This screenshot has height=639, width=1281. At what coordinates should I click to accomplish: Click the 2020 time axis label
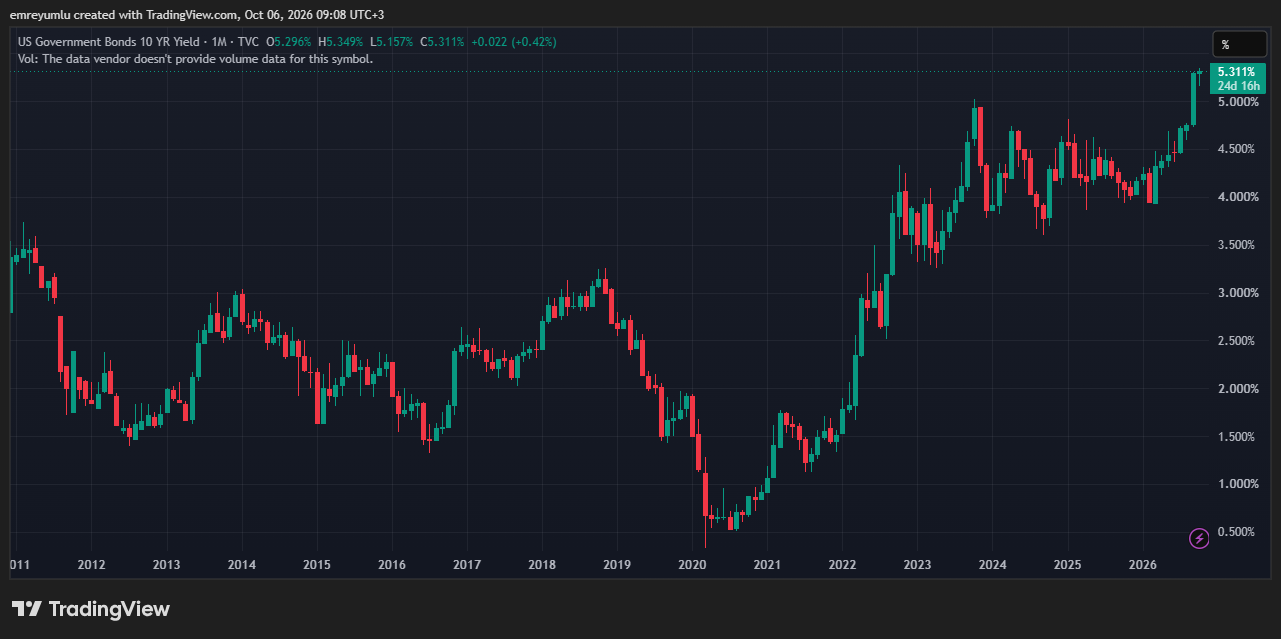click(x=692, y=565)
